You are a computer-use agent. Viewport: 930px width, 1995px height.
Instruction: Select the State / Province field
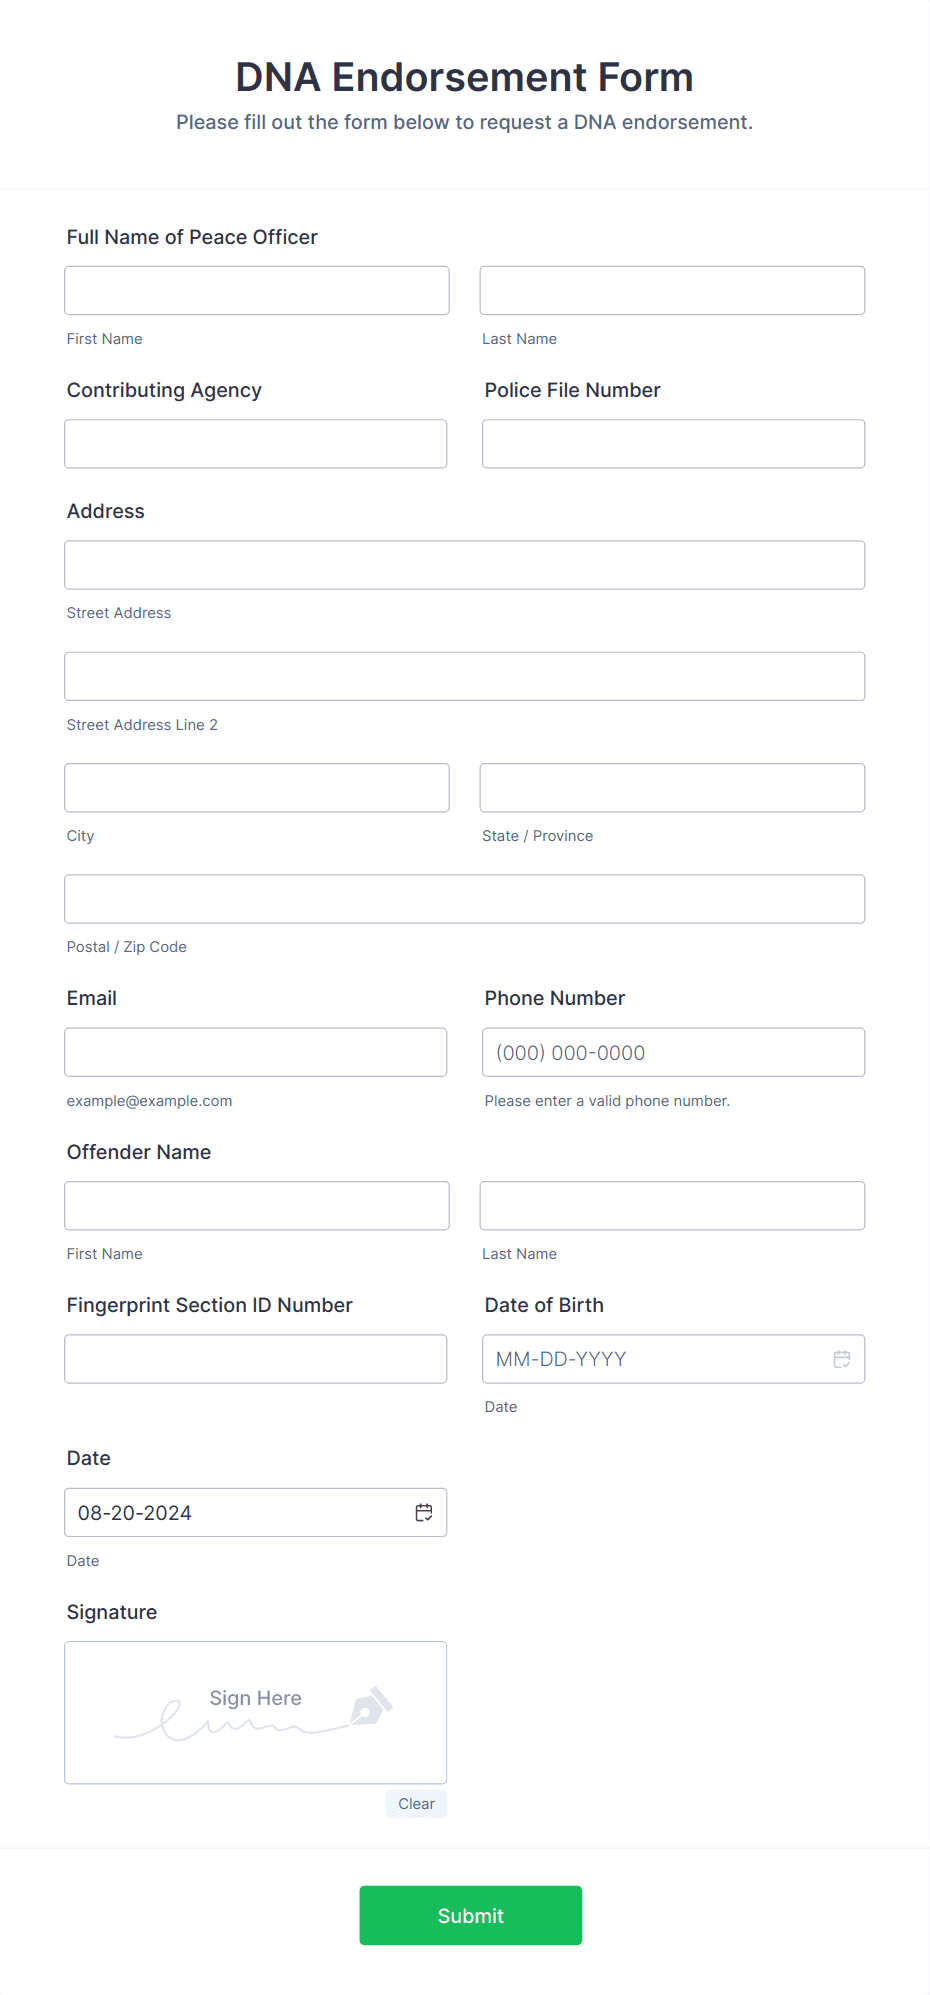(x=672, y=788)
